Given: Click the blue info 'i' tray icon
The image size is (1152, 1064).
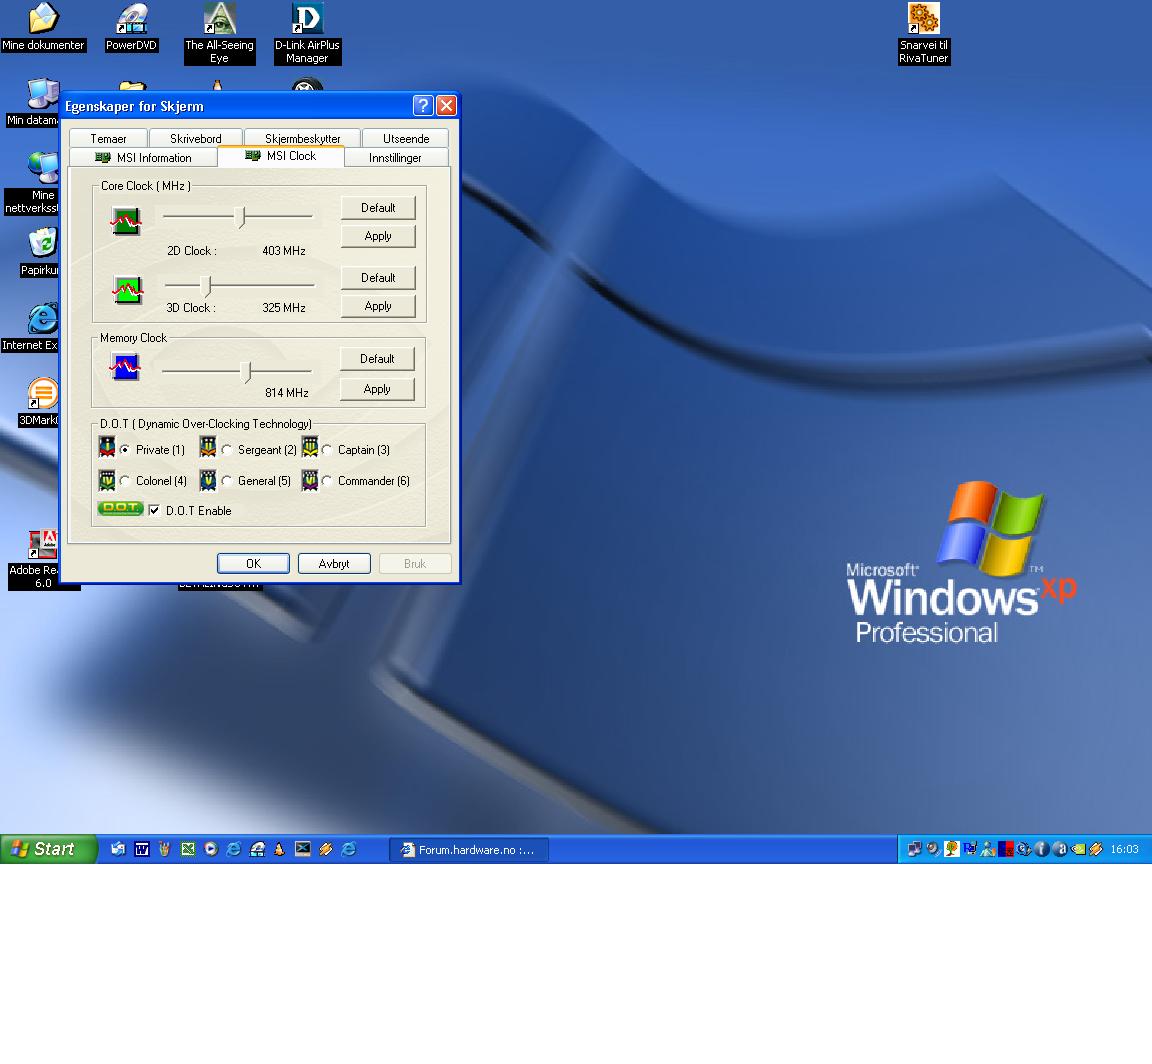Looking at the screenshot, I should coord(1042,849).
